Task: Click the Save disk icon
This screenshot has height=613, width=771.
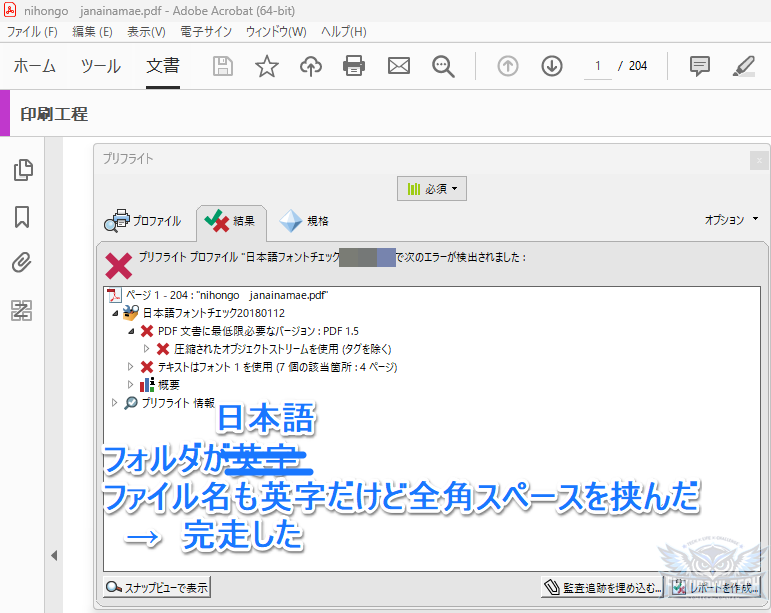Action: (x=223, y=66)
